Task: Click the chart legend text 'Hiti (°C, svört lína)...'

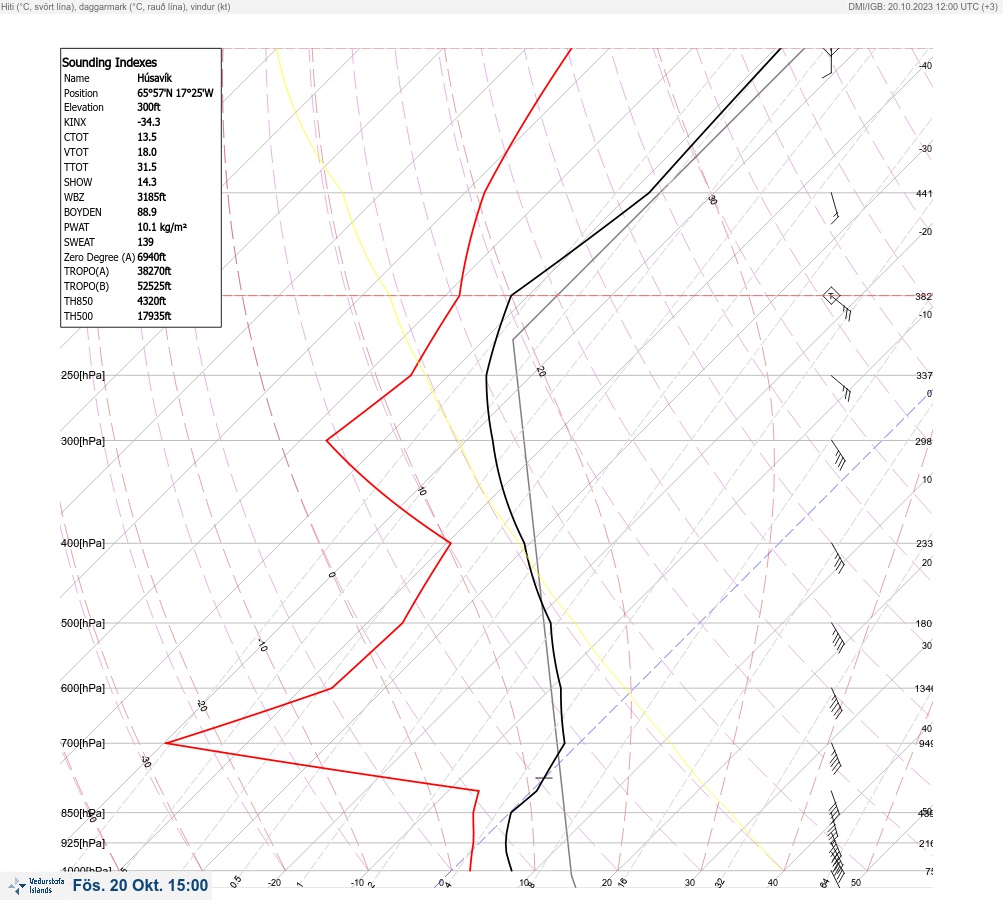Action: [116, 6]
